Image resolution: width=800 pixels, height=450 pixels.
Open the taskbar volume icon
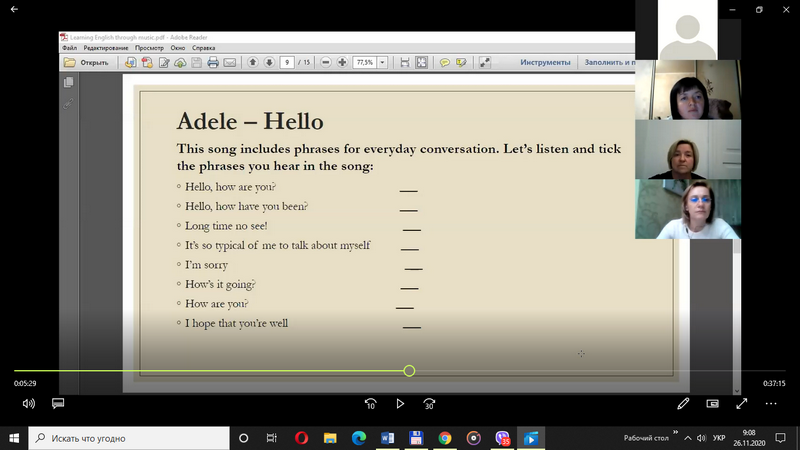click(702, 438)
